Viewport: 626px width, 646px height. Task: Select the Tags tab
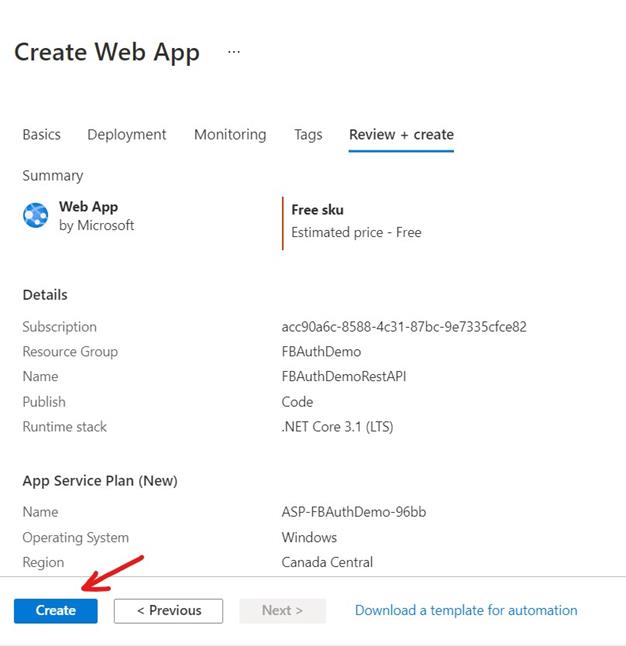pos(308,135)
